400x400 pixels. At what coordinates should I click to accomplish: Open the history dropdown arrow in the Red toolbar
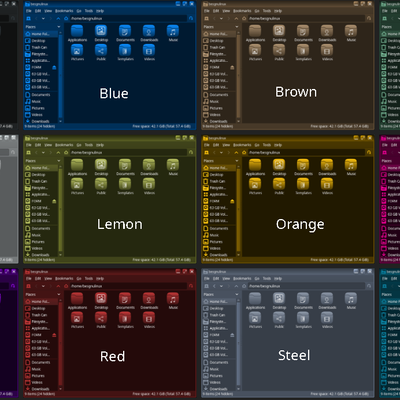[43, 286]
